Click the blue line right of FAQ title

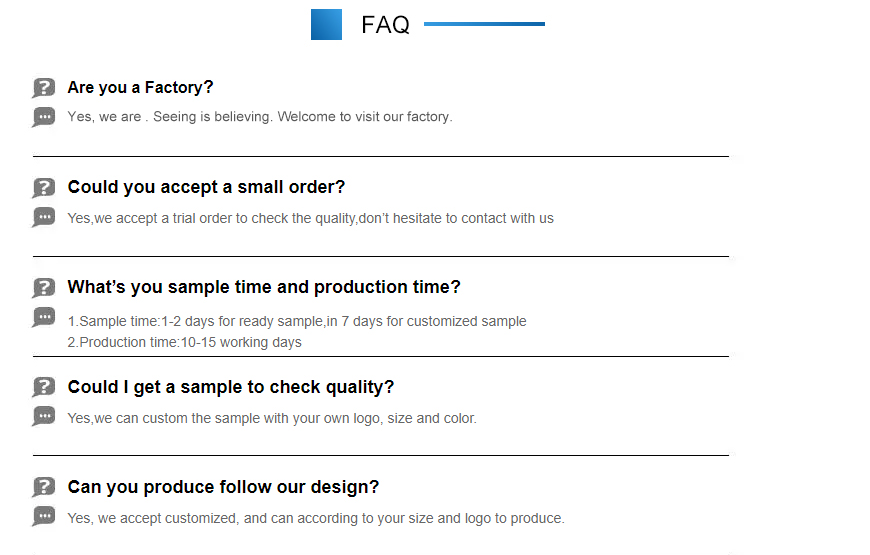tap(484, 24)
